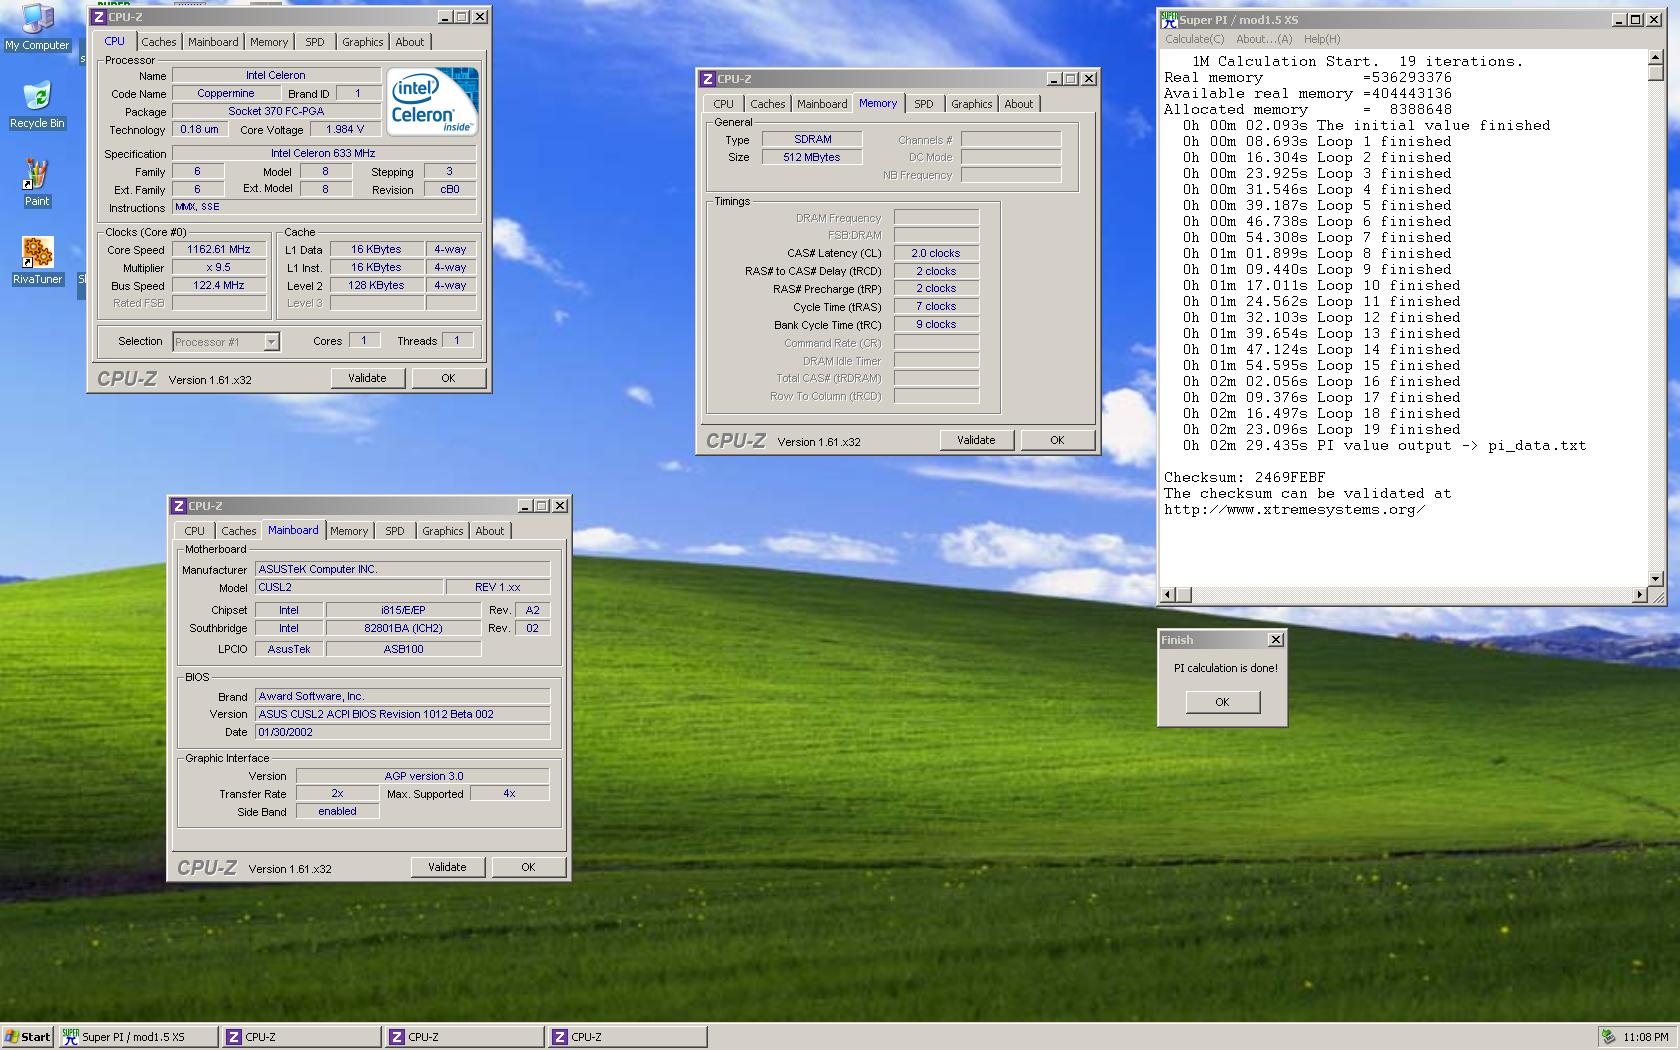Screen dimensions: 1680x1050
Task: Click the system tray network icon
Action: [1608, 1037]
